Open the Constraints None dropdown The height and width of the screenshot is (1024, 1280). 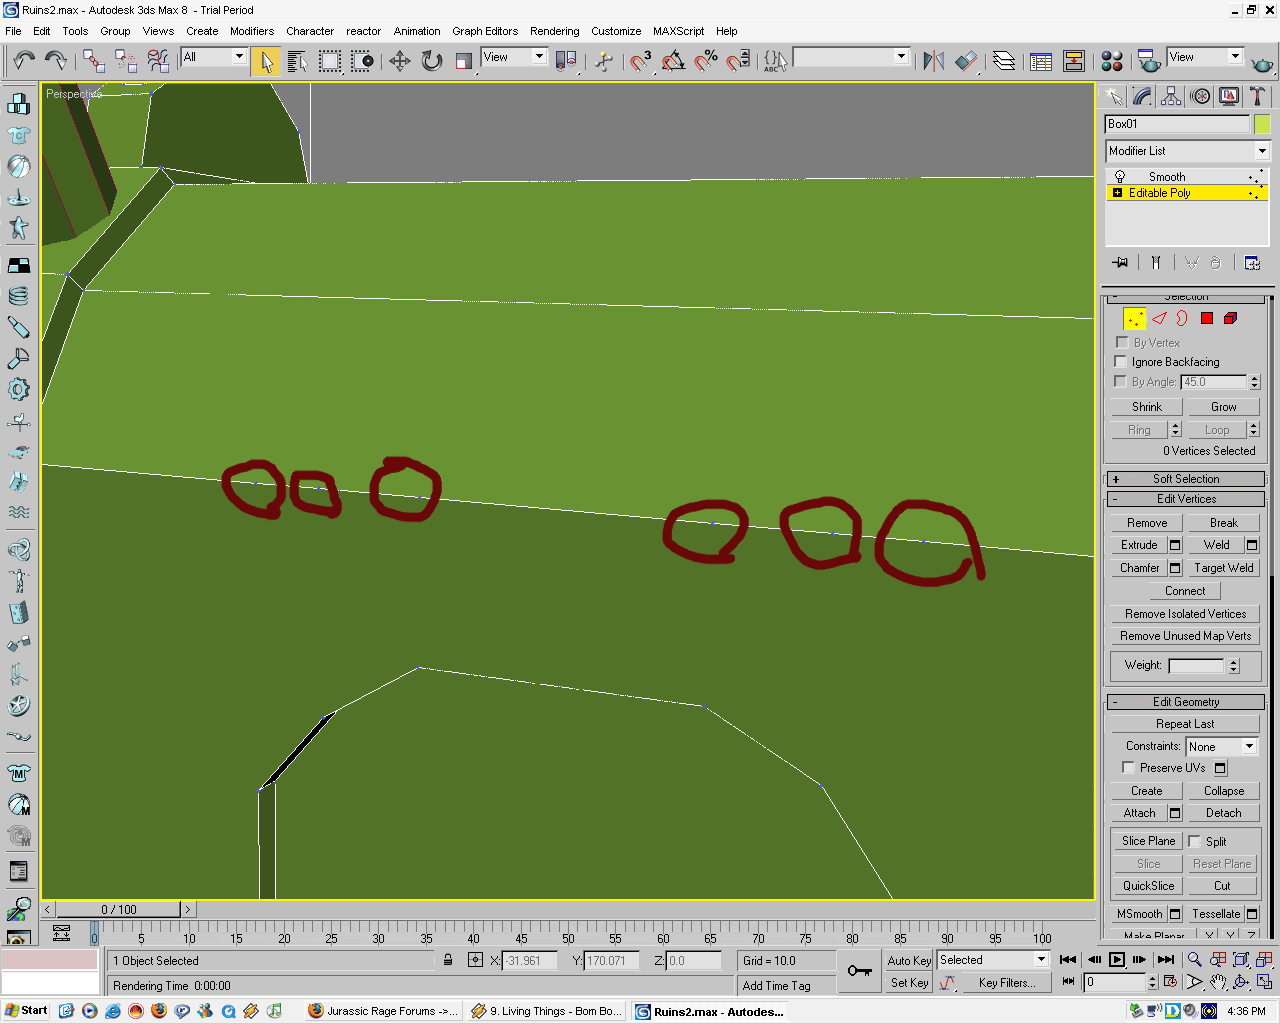point(1221,746)
